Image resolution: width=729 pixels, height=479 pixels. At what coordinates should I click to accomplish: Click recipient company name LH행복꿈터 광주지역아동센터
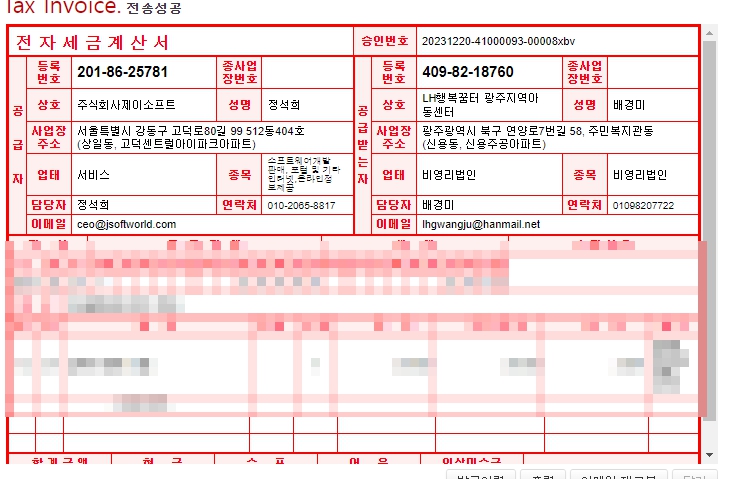tap(480, 105)
